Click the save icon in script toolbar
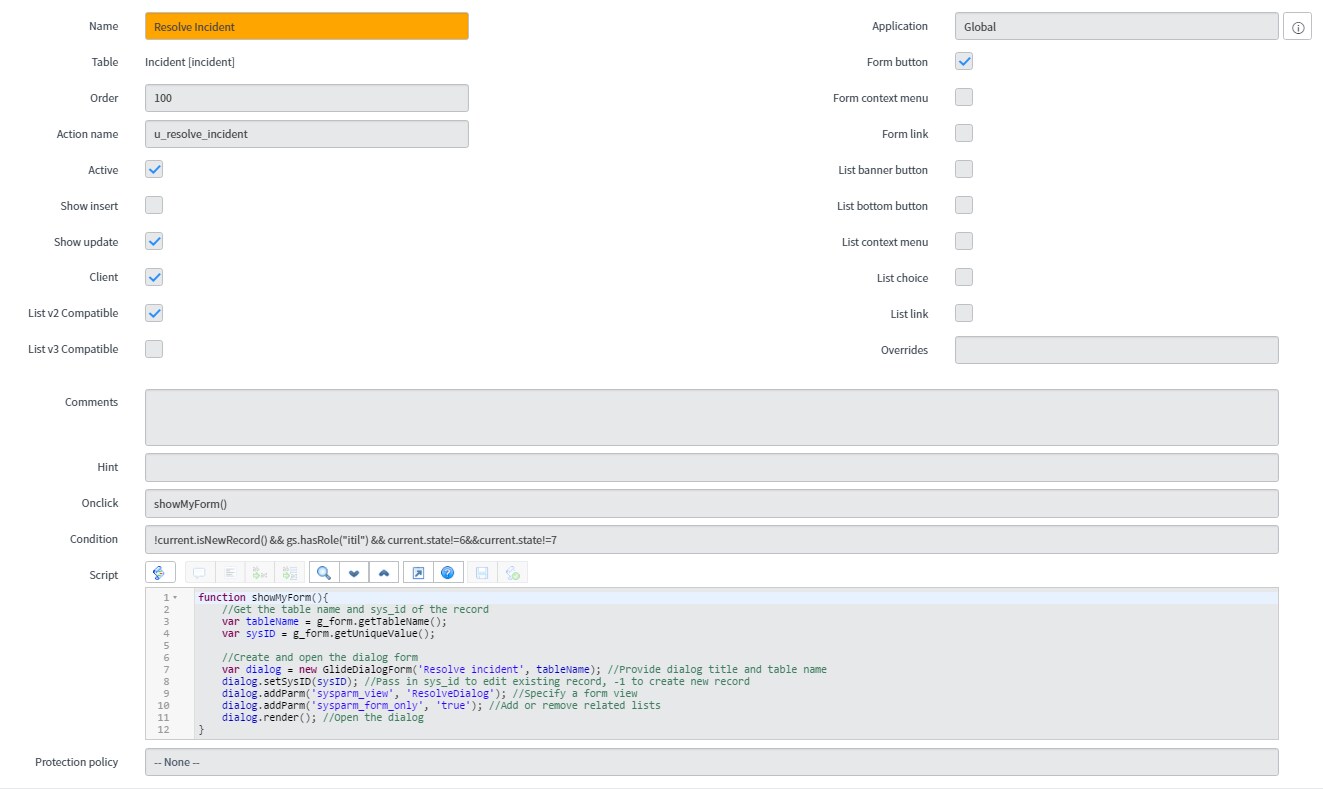This screenshot has width=1323, height=789. [x=482, y=572]
